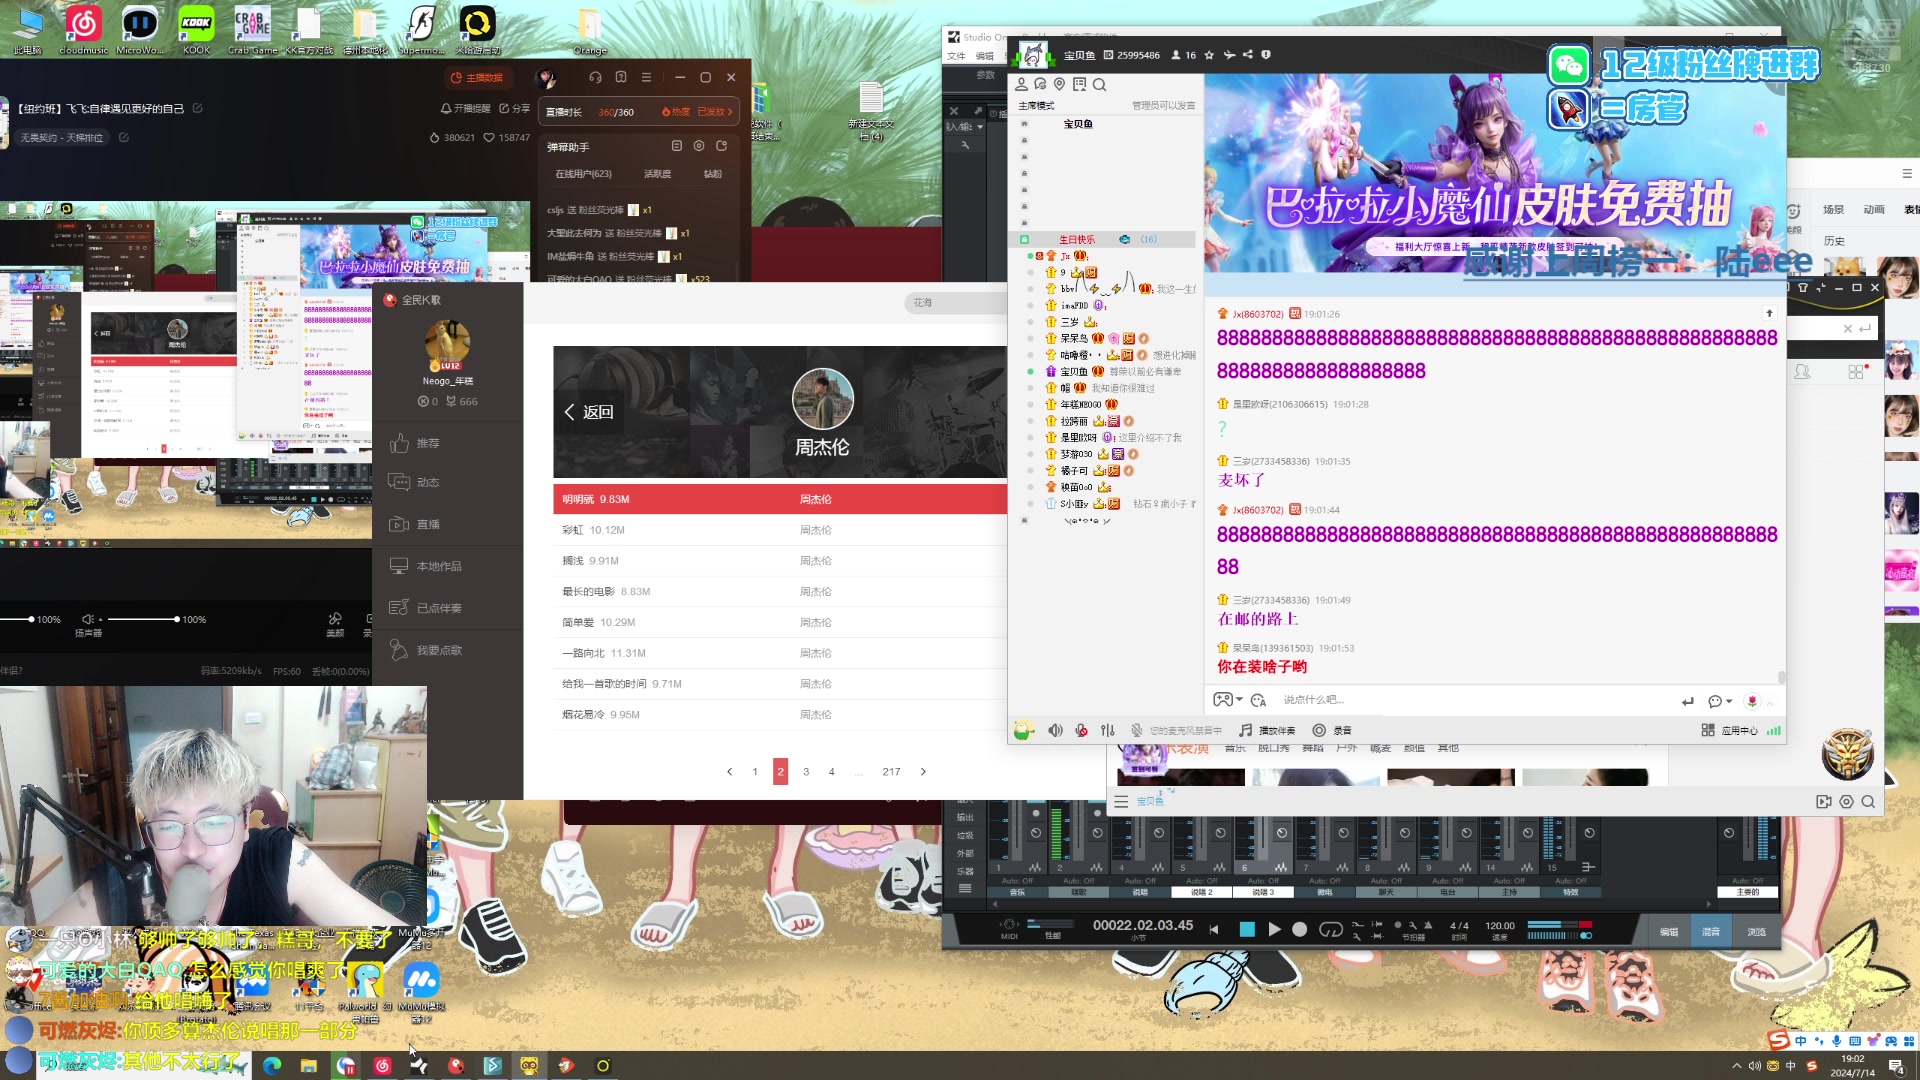The width and height of the screenshot is (1920, 1080).
Task: Switch to 在线用户(623) tab
Action: coord(583,174)
